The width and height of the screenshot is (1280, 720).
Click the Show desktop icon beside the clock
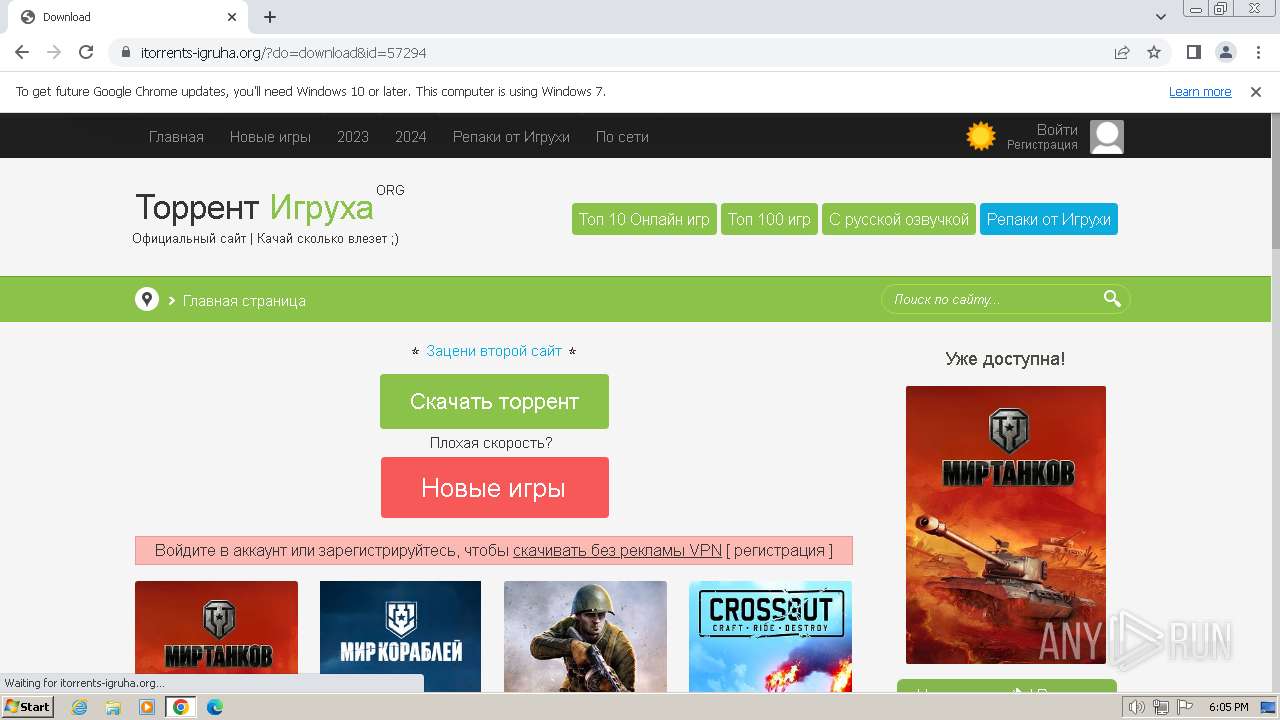pos(1269,707)
